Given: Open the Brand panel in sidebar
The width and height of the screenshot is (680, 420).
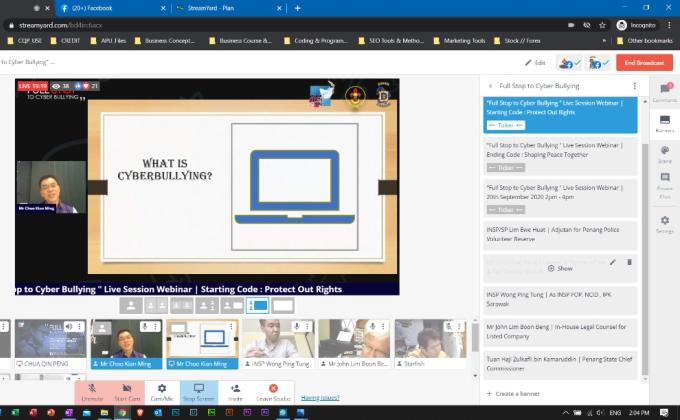Looking at the screenshot, I should (x=664, y=154).
